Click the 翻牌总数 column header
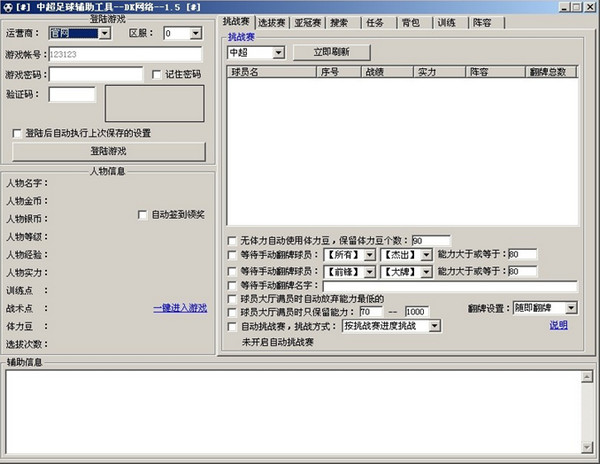 point(551,72)
